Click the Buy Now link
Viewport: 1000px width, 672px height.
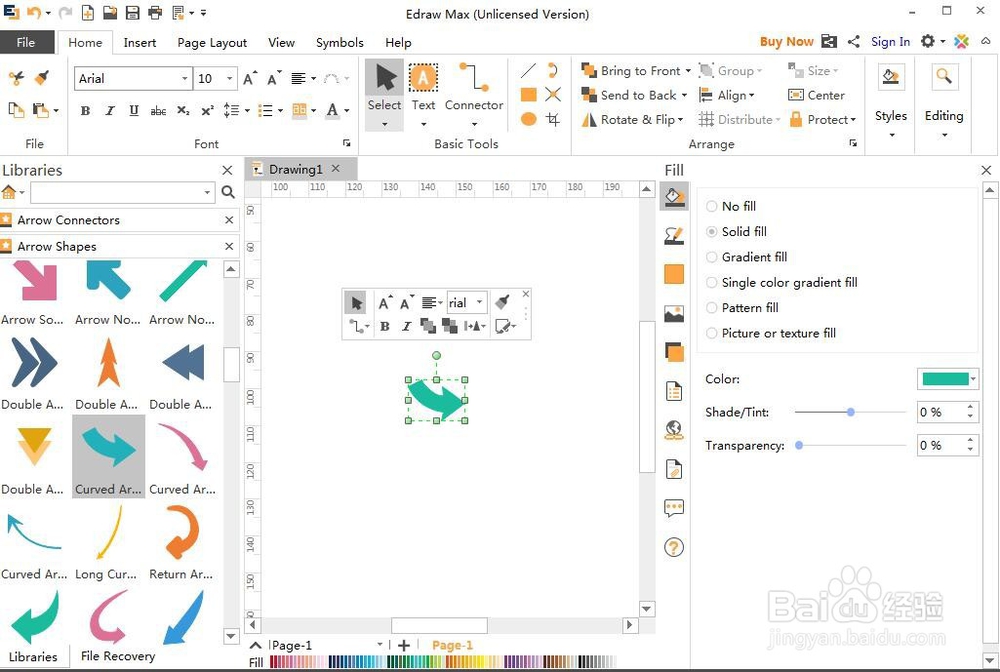[786, 41]
